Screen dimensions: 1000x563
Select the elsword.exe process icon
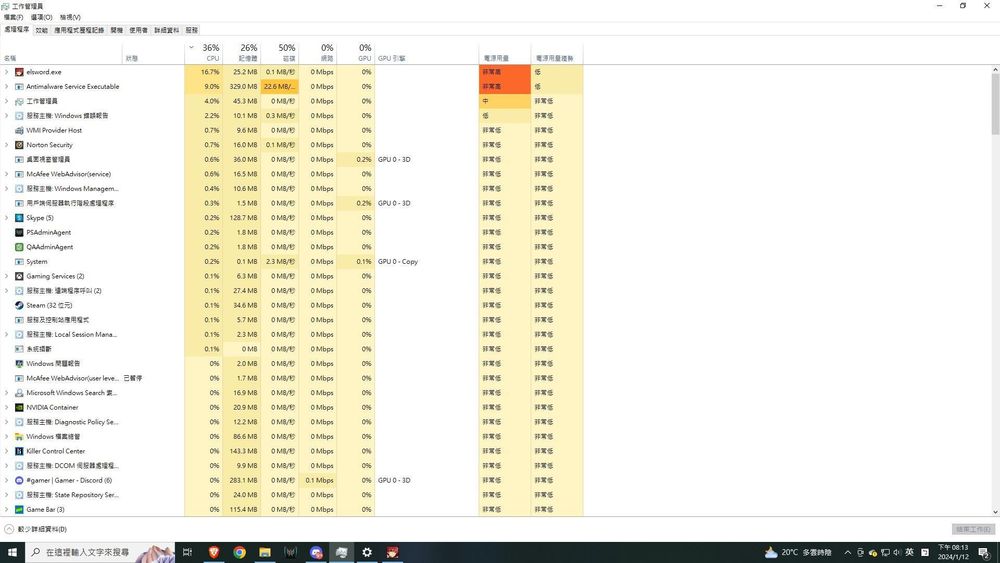[19, 72]
